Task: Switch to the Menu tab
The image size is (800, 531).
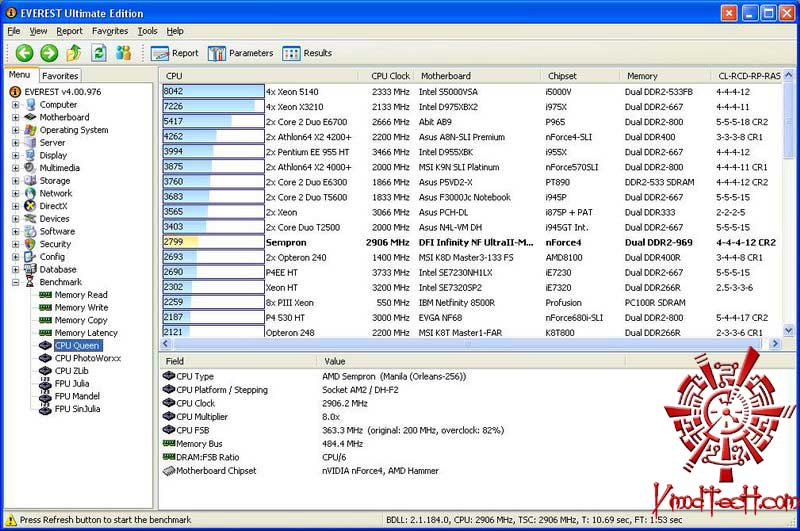Action: pos(19,74)
